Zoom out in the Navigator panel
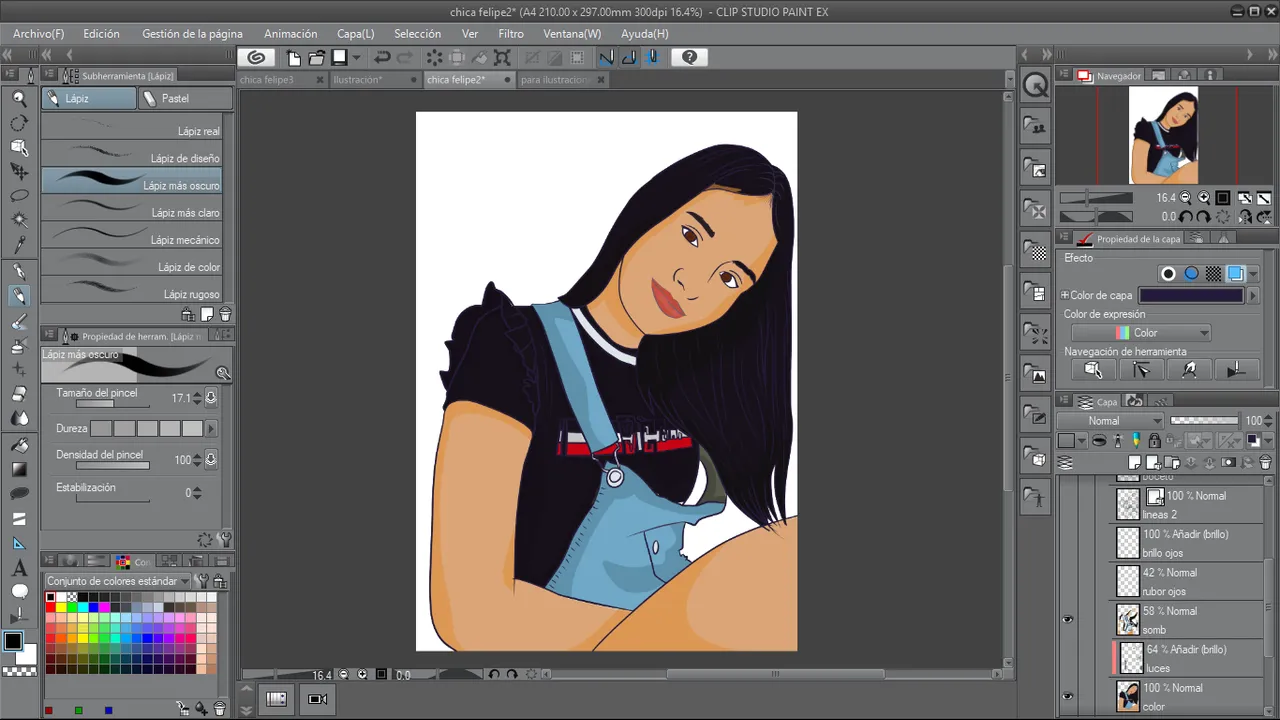This screenshot has height=720, width=1280. [1186, 198]
